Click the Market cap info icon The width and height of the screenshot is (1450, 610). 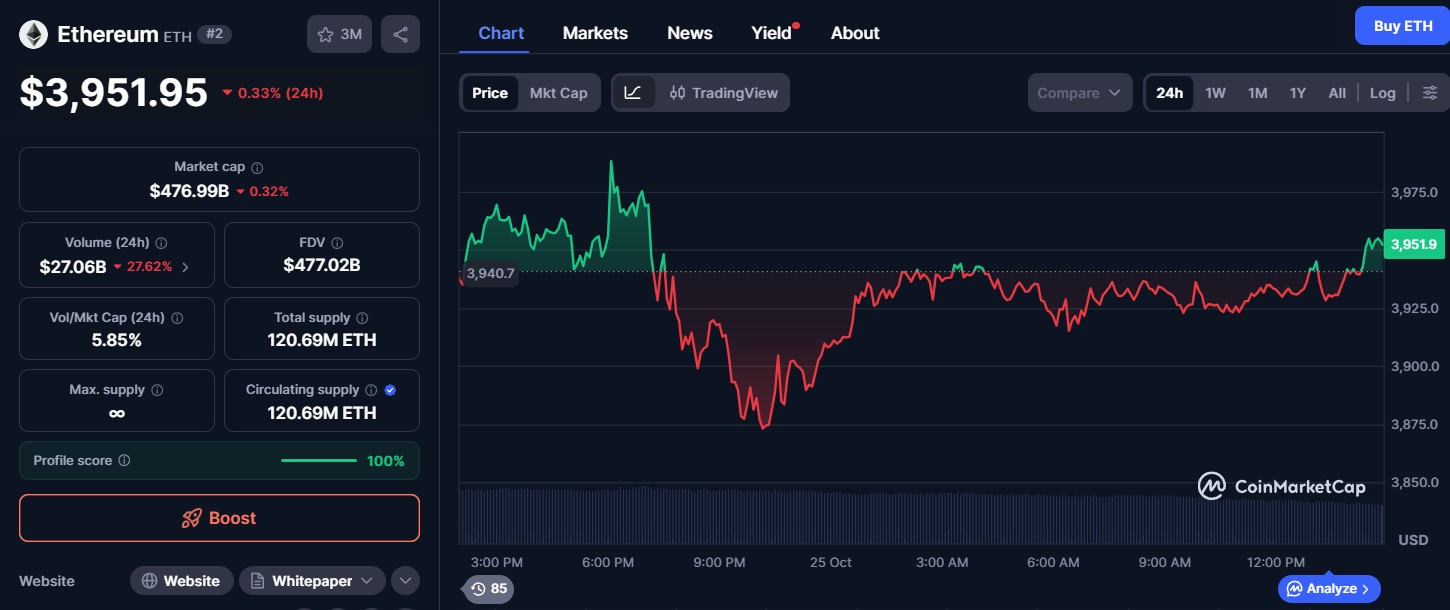(x=257, y=168)
